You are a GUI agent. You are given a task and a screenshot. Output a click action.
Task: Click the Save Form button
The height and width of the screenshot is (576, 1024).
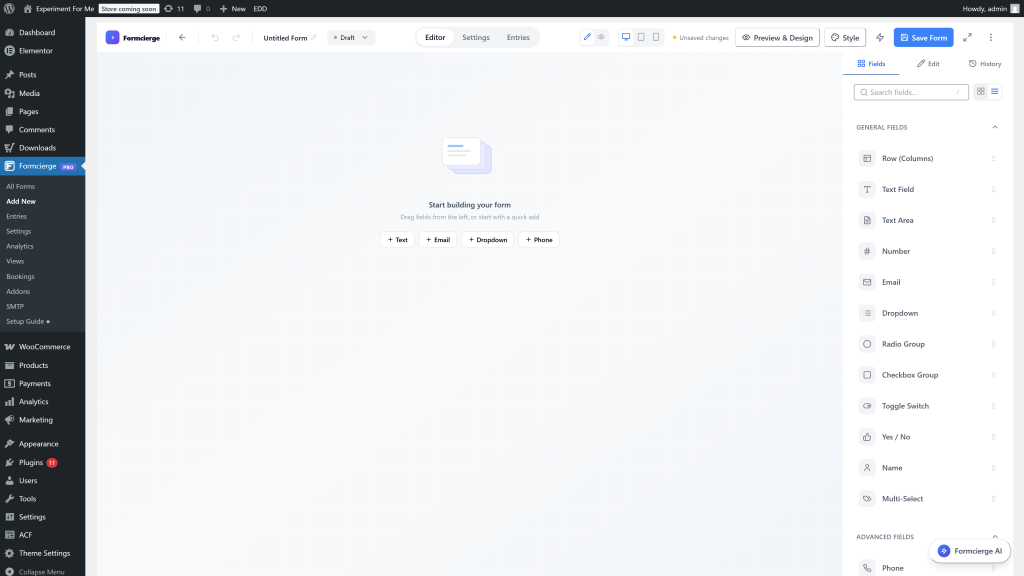(x=923, y=37)
